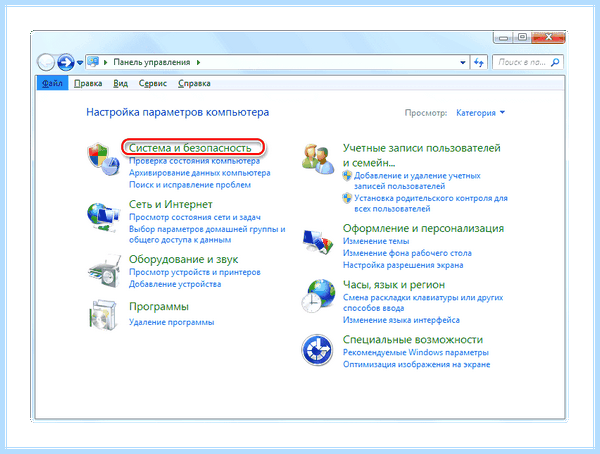Image resolution: width=600 pixels, height=454 pixels.
Task: Click the Network and Internet globe icon
Action: point(103,217)
